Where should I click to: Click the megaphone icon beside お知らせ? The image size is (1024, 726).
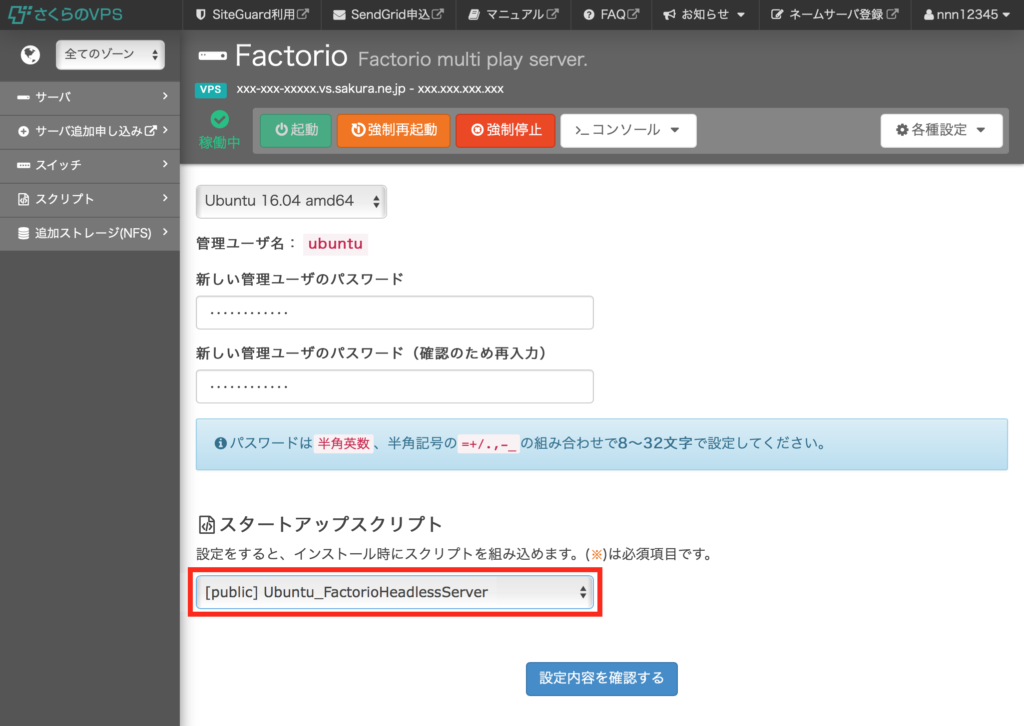click(x=669, y=14)
